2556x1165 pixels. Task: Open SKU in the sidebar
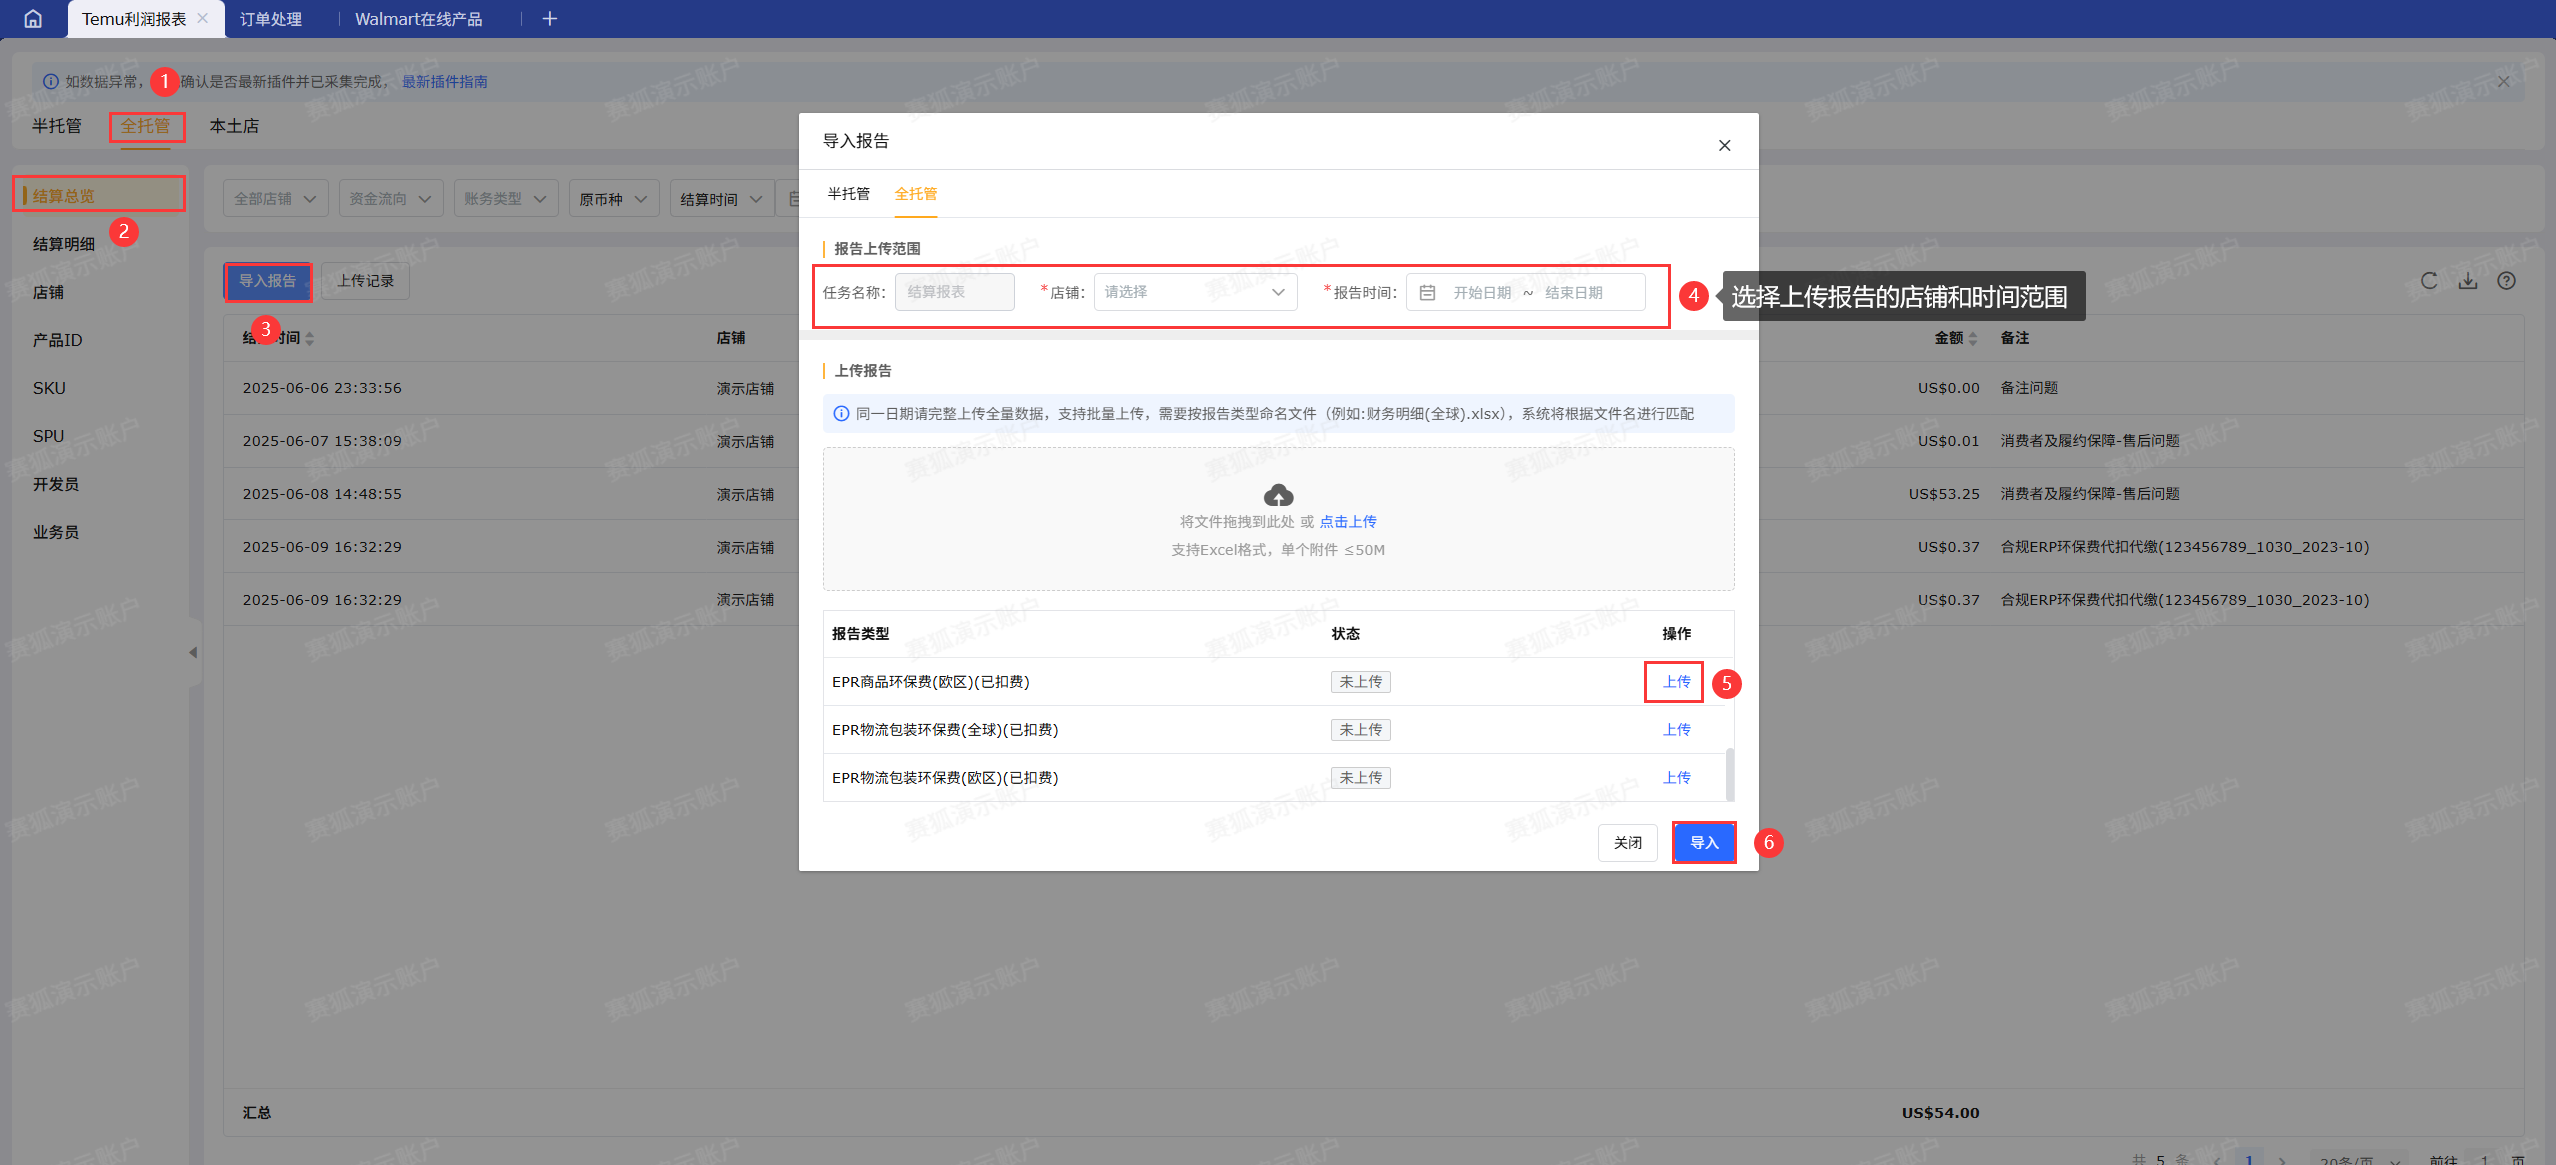point(48,388)
